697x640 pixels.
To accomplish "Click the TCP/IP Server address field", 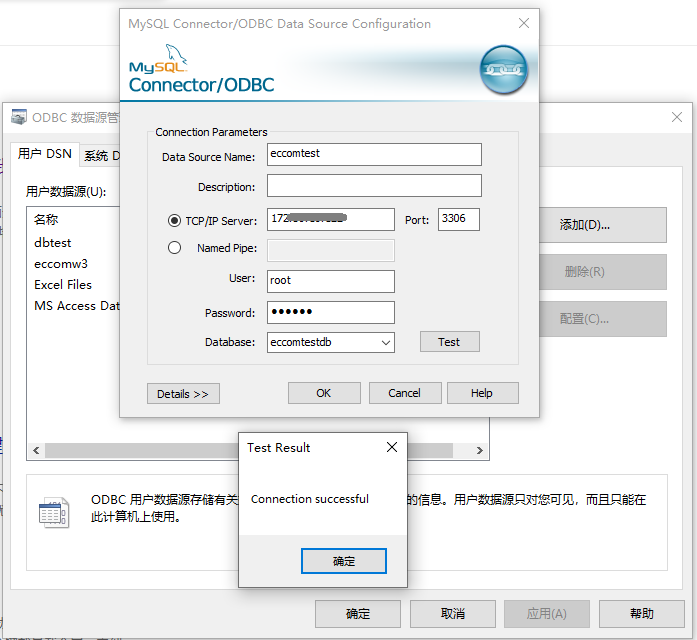I will tap(331, 219).
